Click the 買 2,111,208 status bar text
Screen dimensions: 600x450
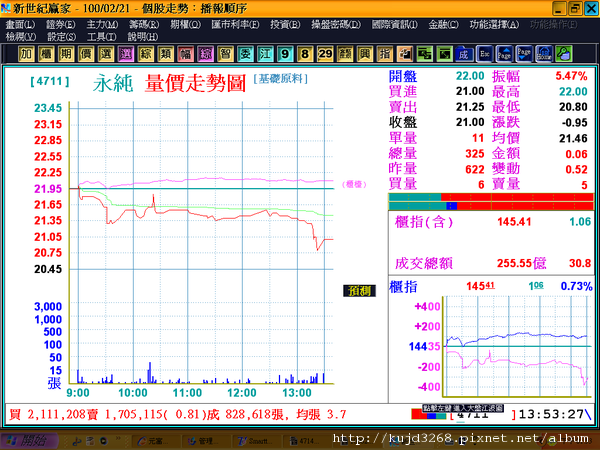[47, 414]
